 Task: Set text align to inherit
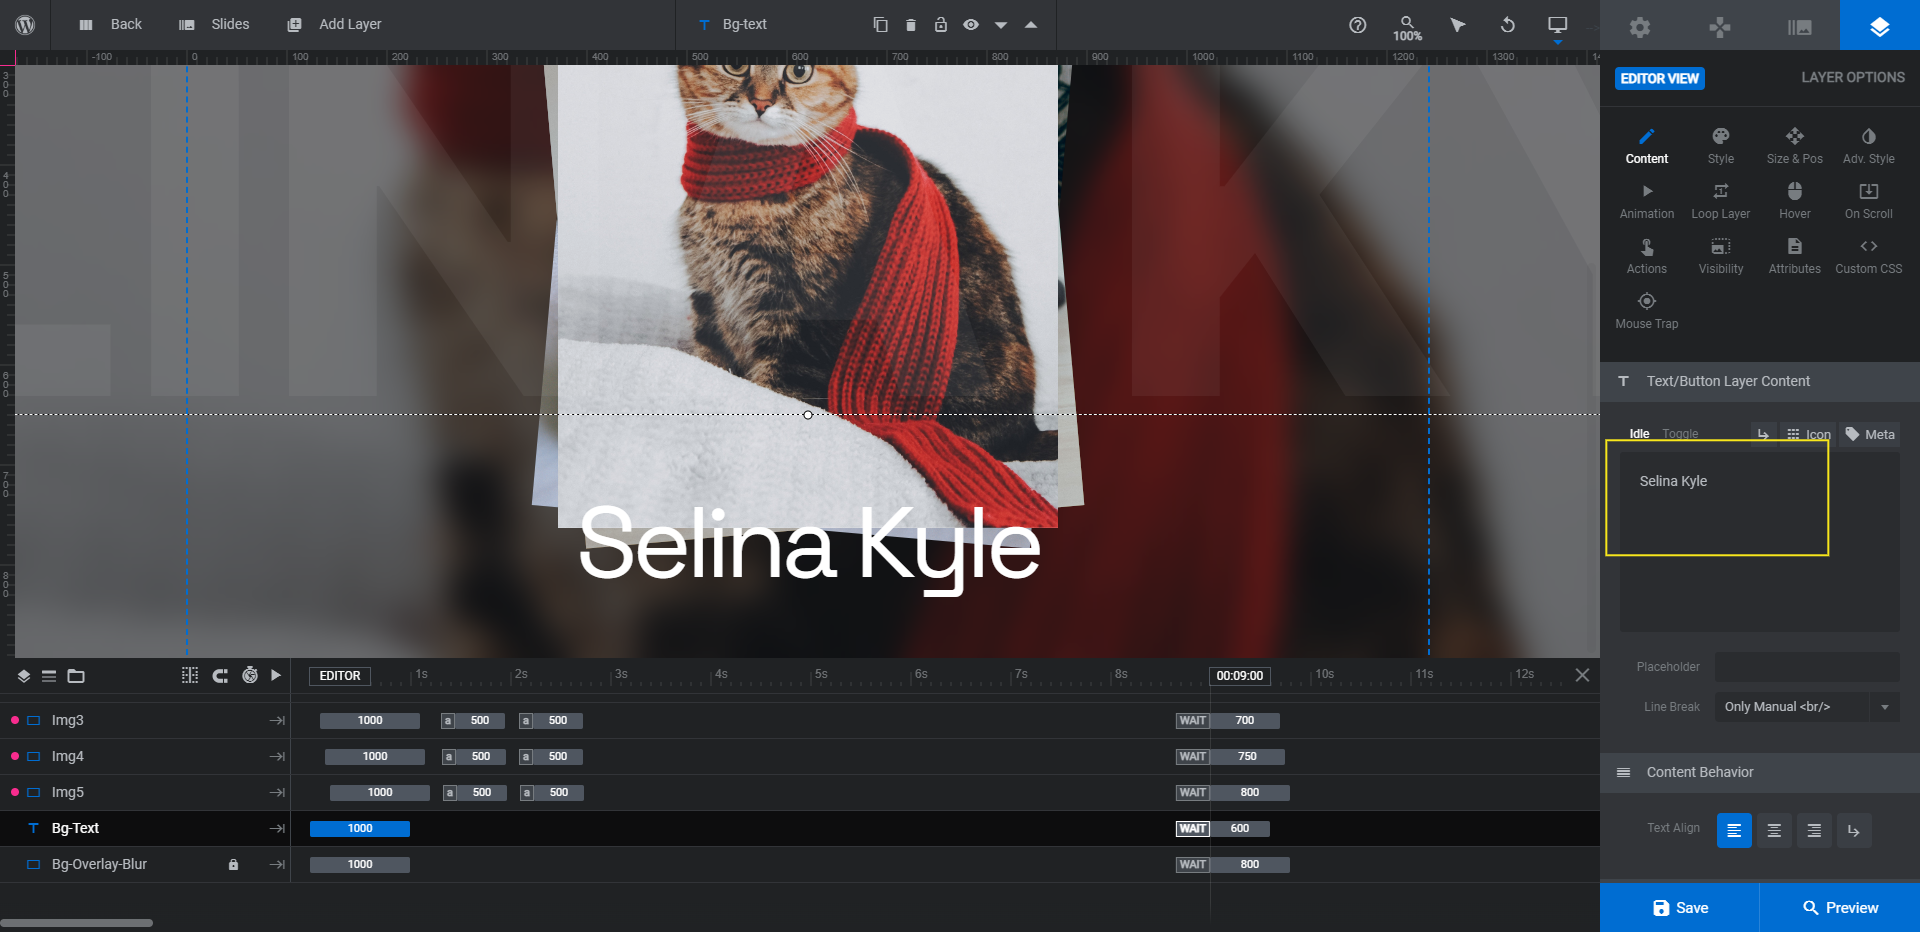click(x=1854, y=830)
